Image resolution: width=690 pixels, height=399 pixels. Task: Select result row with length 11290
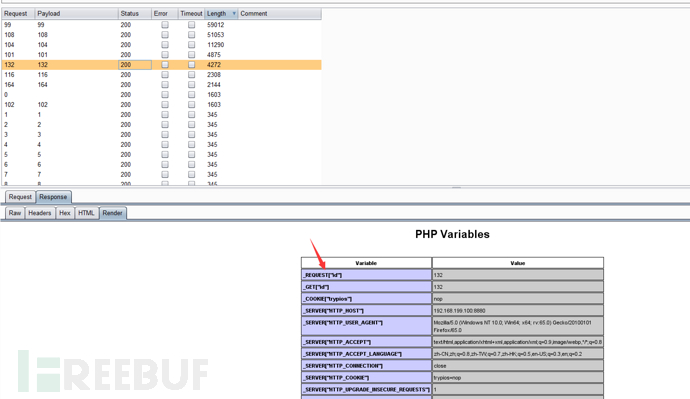click(161, 45)
